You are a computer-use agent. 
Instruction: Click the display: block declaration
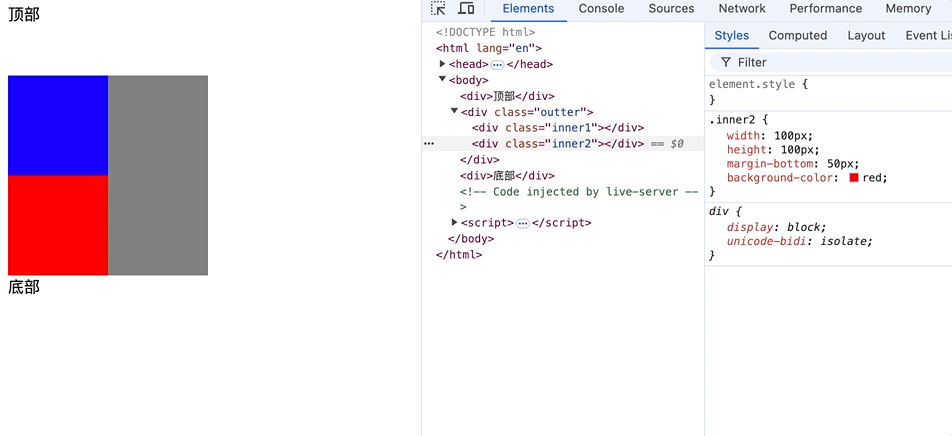point(777,227)
